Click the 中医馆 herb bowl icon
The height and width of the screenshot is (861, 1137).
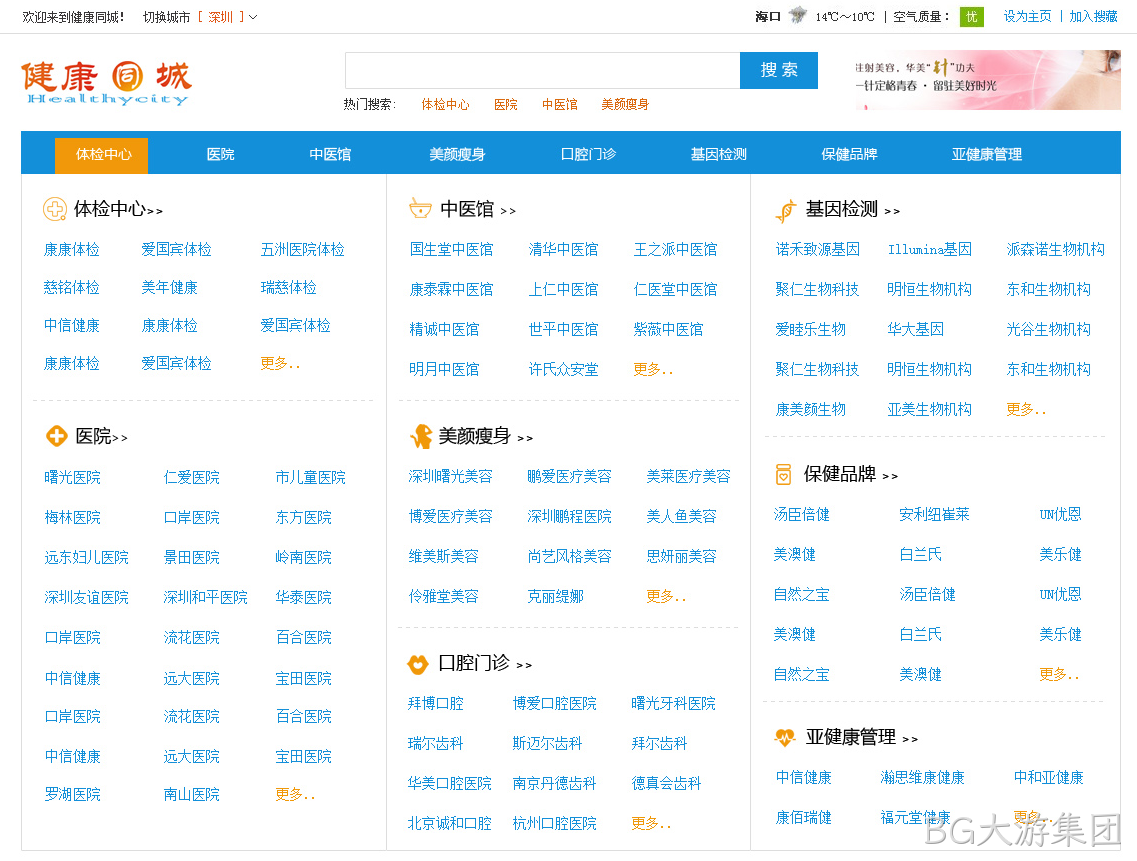tap(421, 209)
